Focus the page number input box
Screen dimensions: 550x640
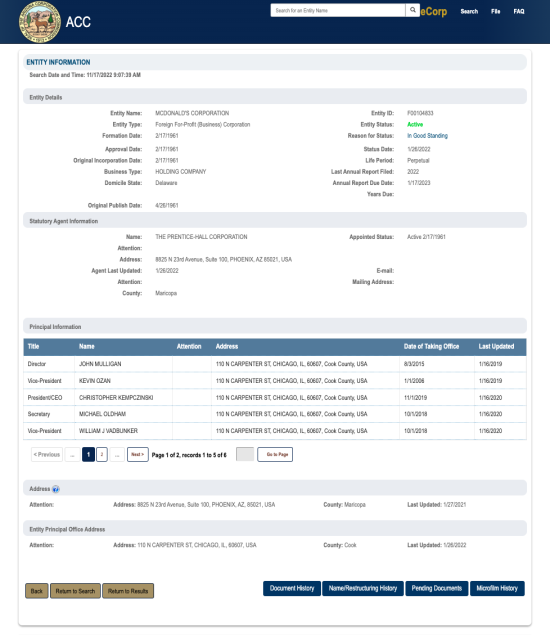pyautogui.click(x=245, y=454)
